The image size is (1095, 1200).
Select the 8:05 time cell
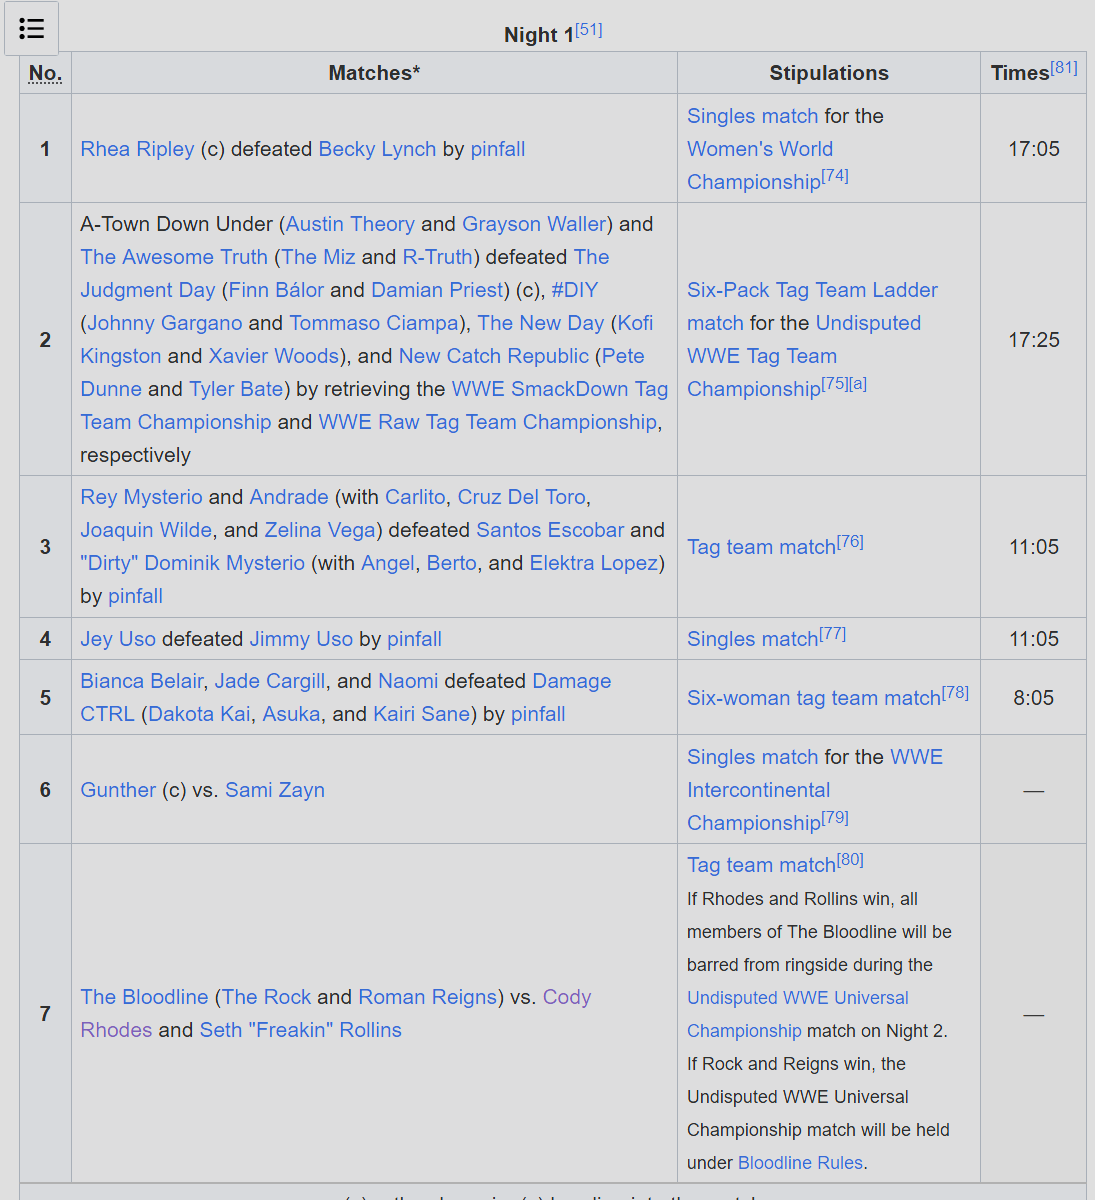(x=1033, y=698)
